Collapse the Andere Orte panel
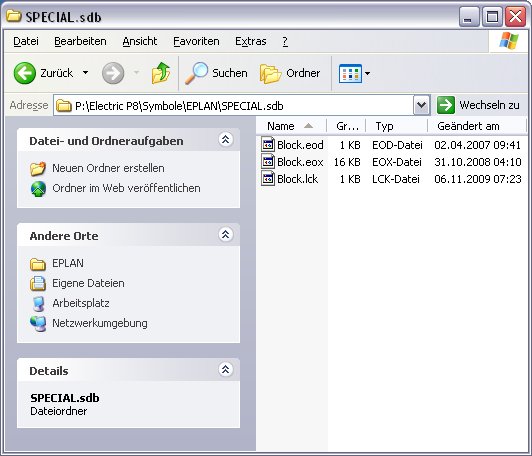532x456 pixels. 225,234
